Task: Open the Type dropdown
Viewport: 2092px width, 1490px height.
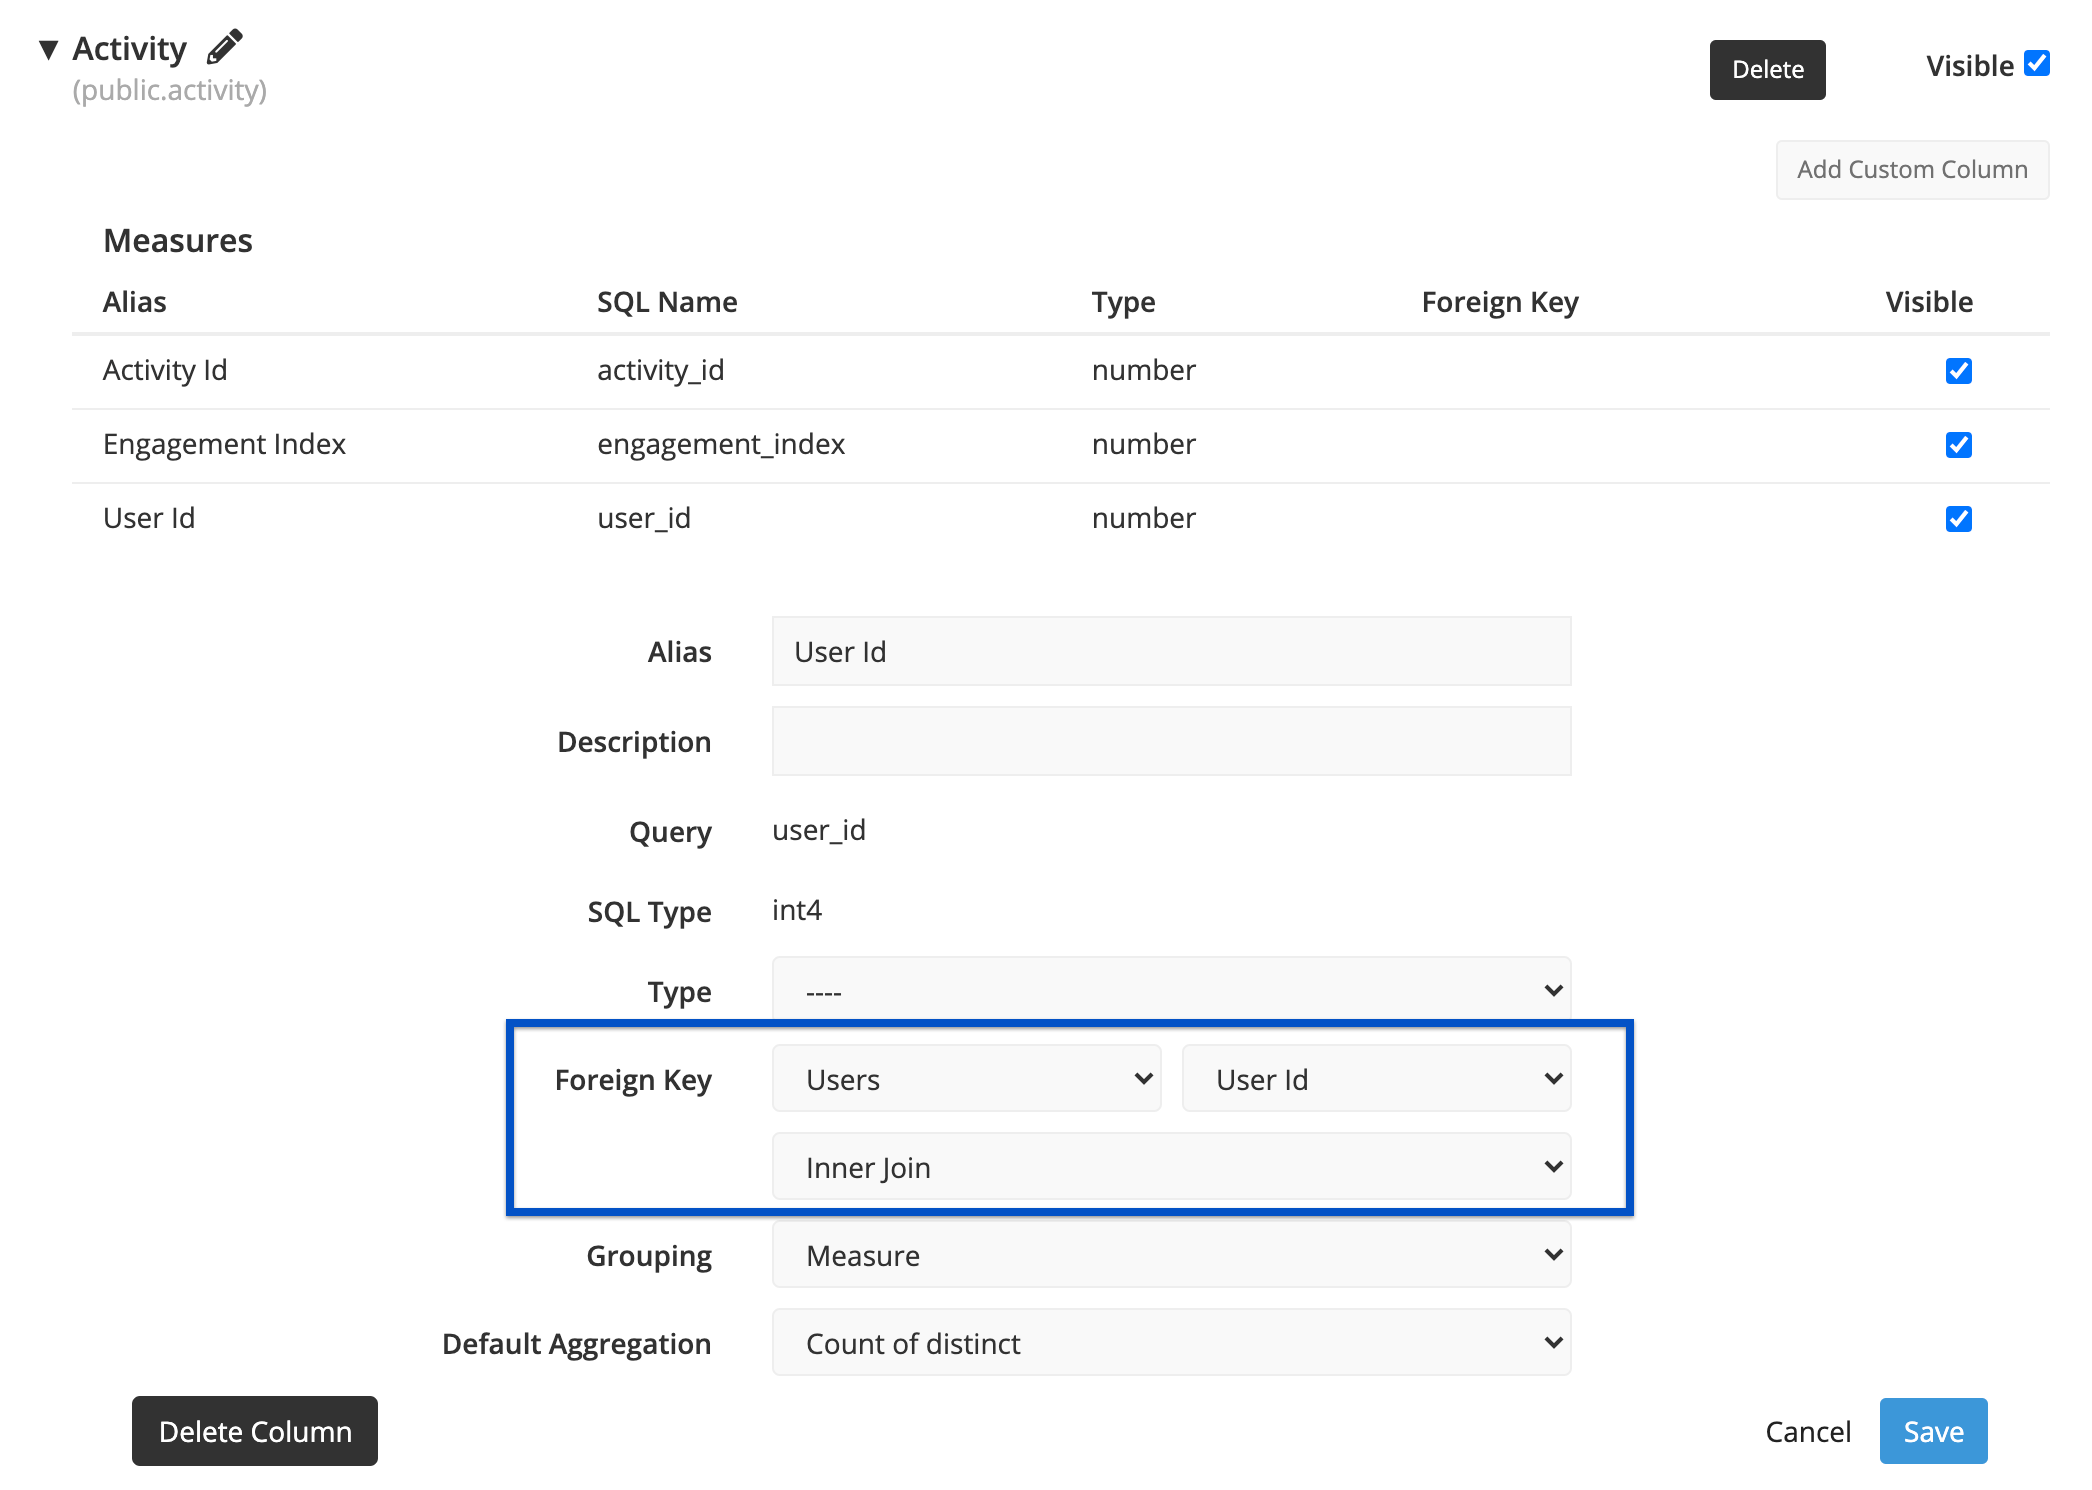Action: pyautogui.click(x=1171, y=990)
